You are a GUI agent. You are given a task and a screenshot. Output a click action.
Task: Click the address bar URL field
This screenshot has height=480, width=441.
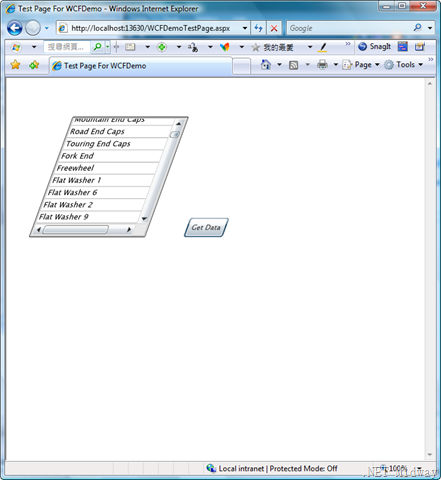[x=152, y=28]
